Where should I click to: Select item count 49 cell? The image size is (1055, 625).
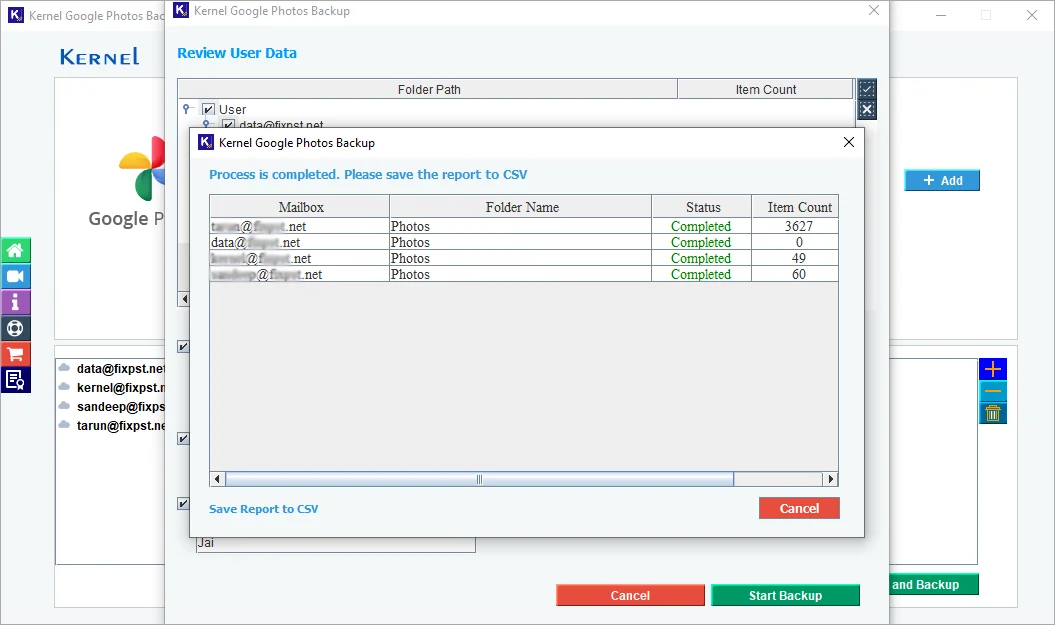(x=795, y=258)
